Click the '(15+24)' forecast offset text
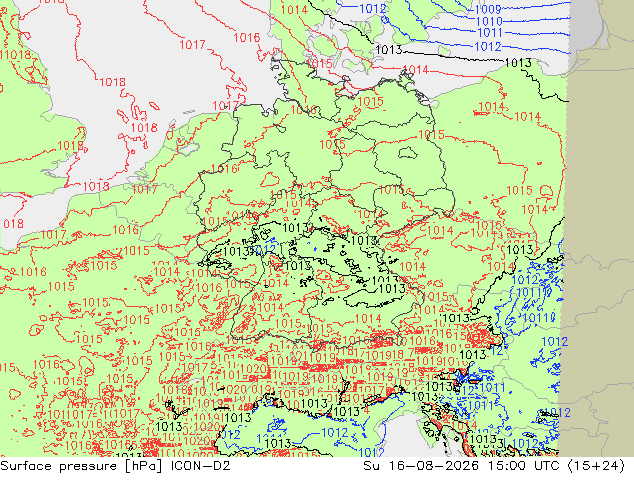 point(596,466)
